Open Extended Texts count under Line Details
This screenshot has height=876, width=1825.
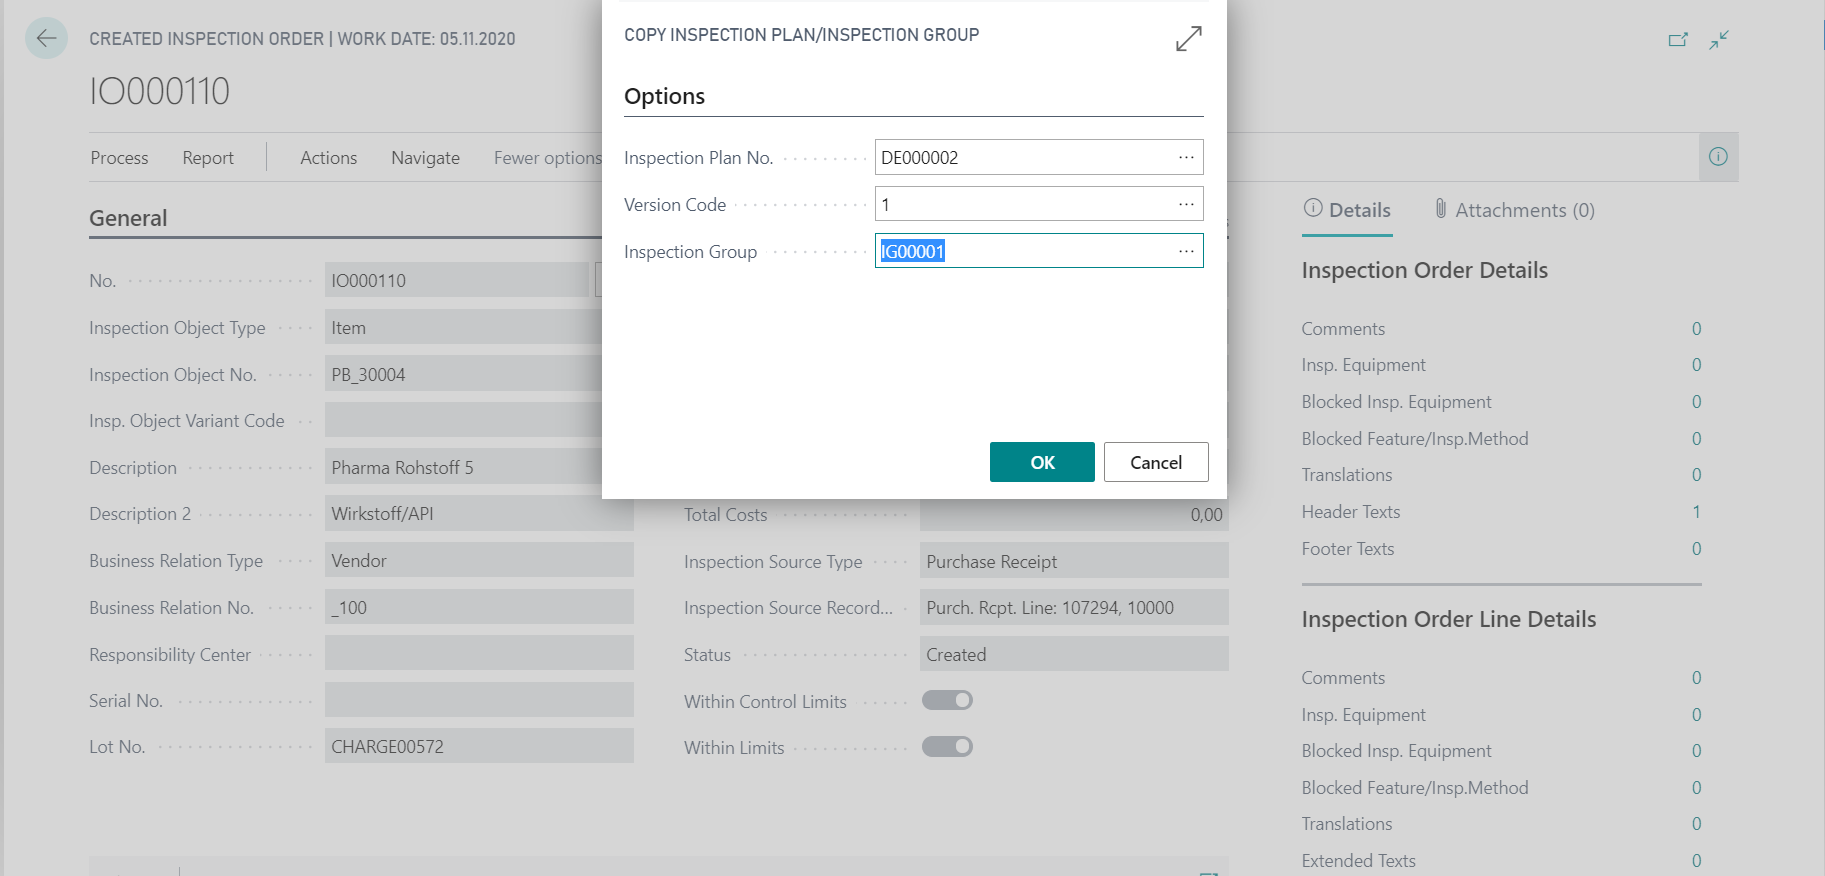click(1696, 861)
